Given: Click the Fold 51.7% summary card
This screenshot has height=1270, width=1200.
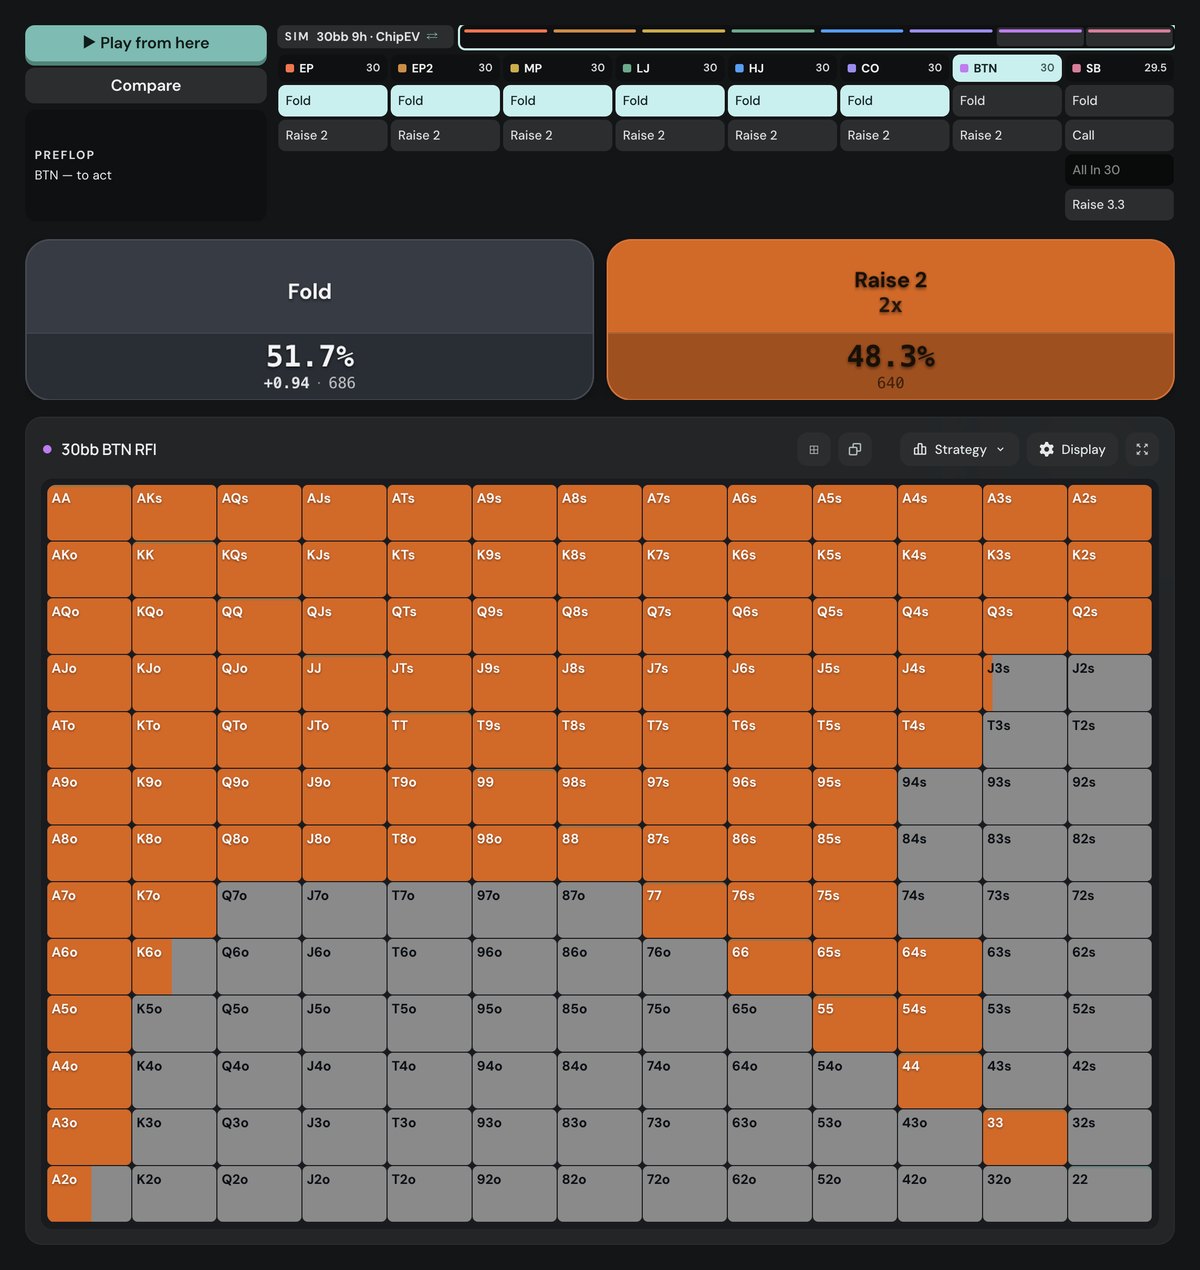Looking at the screenshot, I should [x=310, y=320].
